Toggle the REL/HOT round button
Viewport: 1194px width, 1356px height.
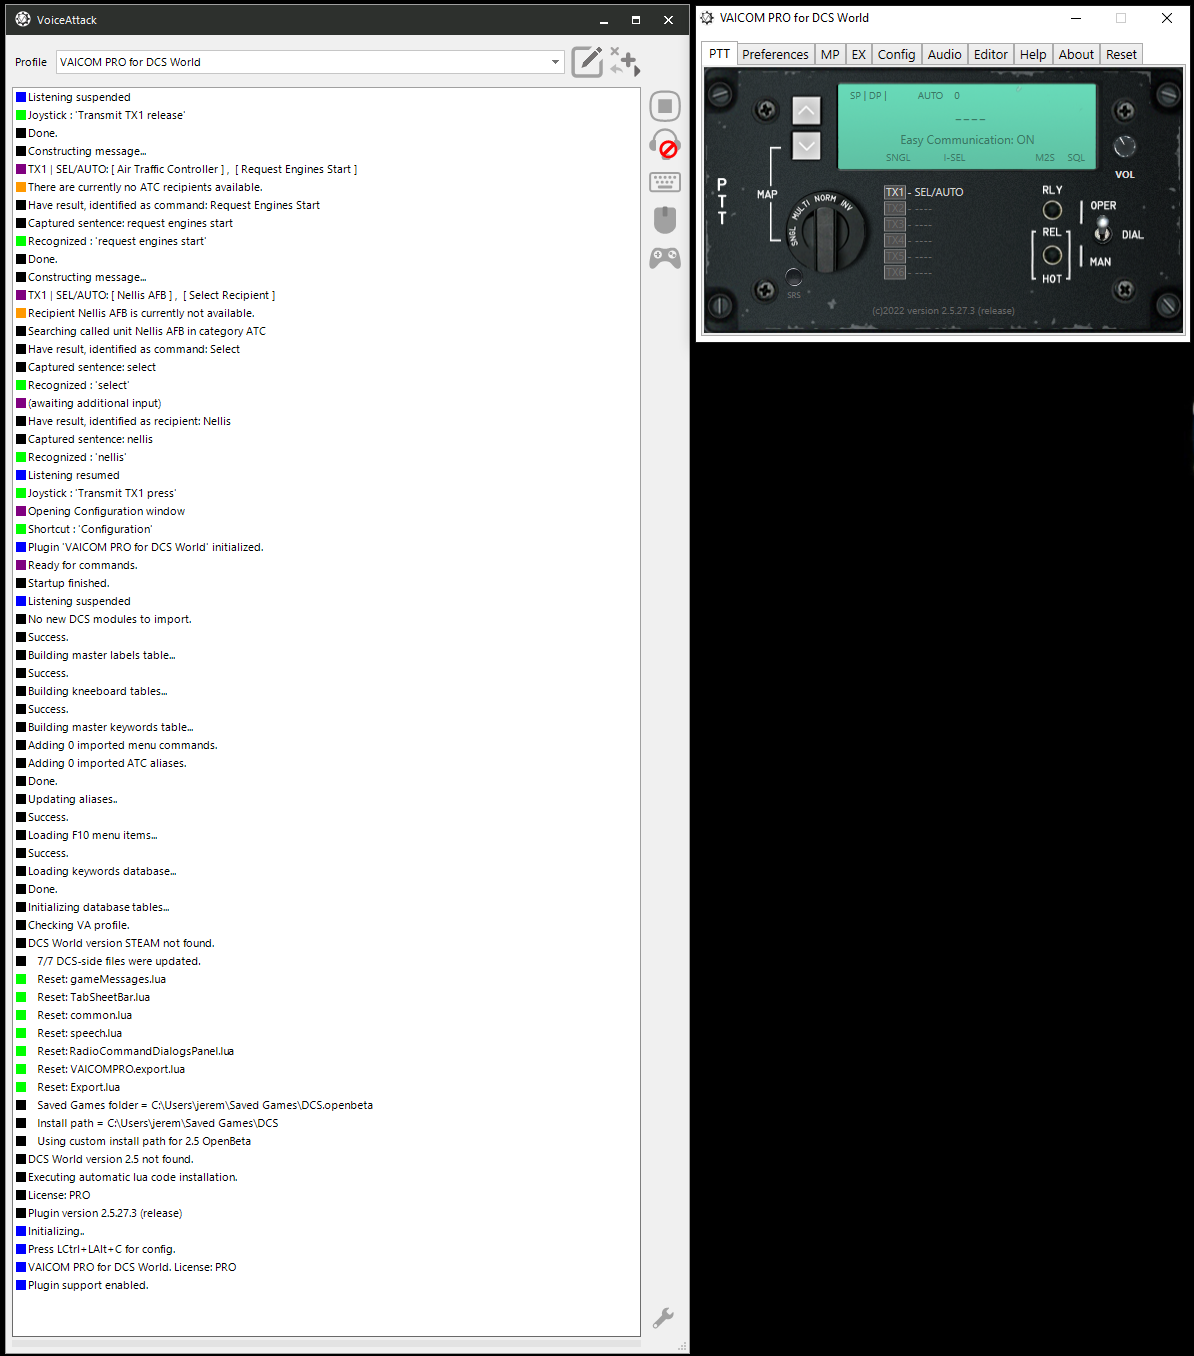click(x=1052, y=255)
